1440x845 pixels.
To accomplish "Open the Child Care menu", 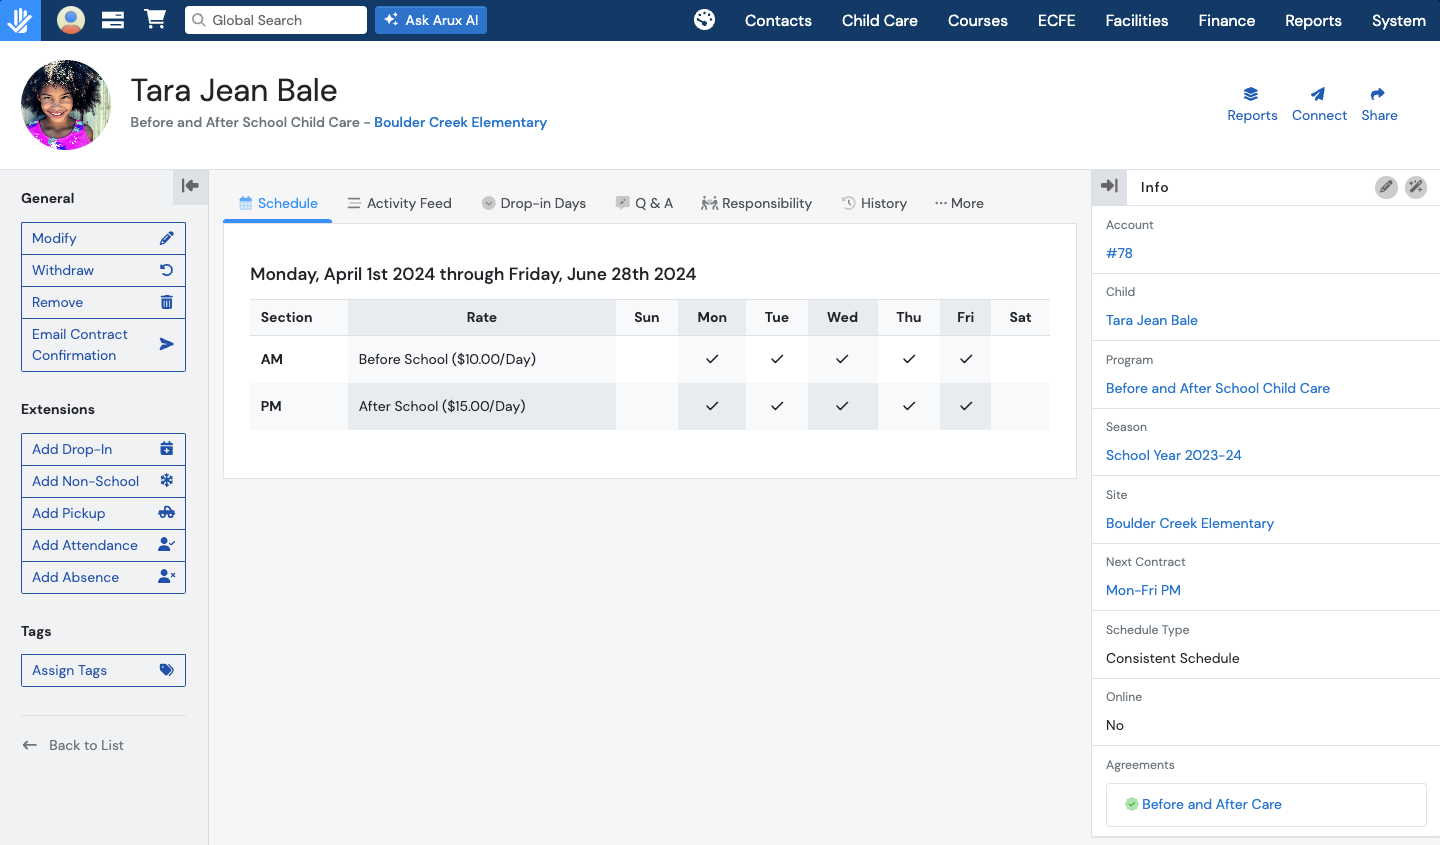I will tap(879, 20).
